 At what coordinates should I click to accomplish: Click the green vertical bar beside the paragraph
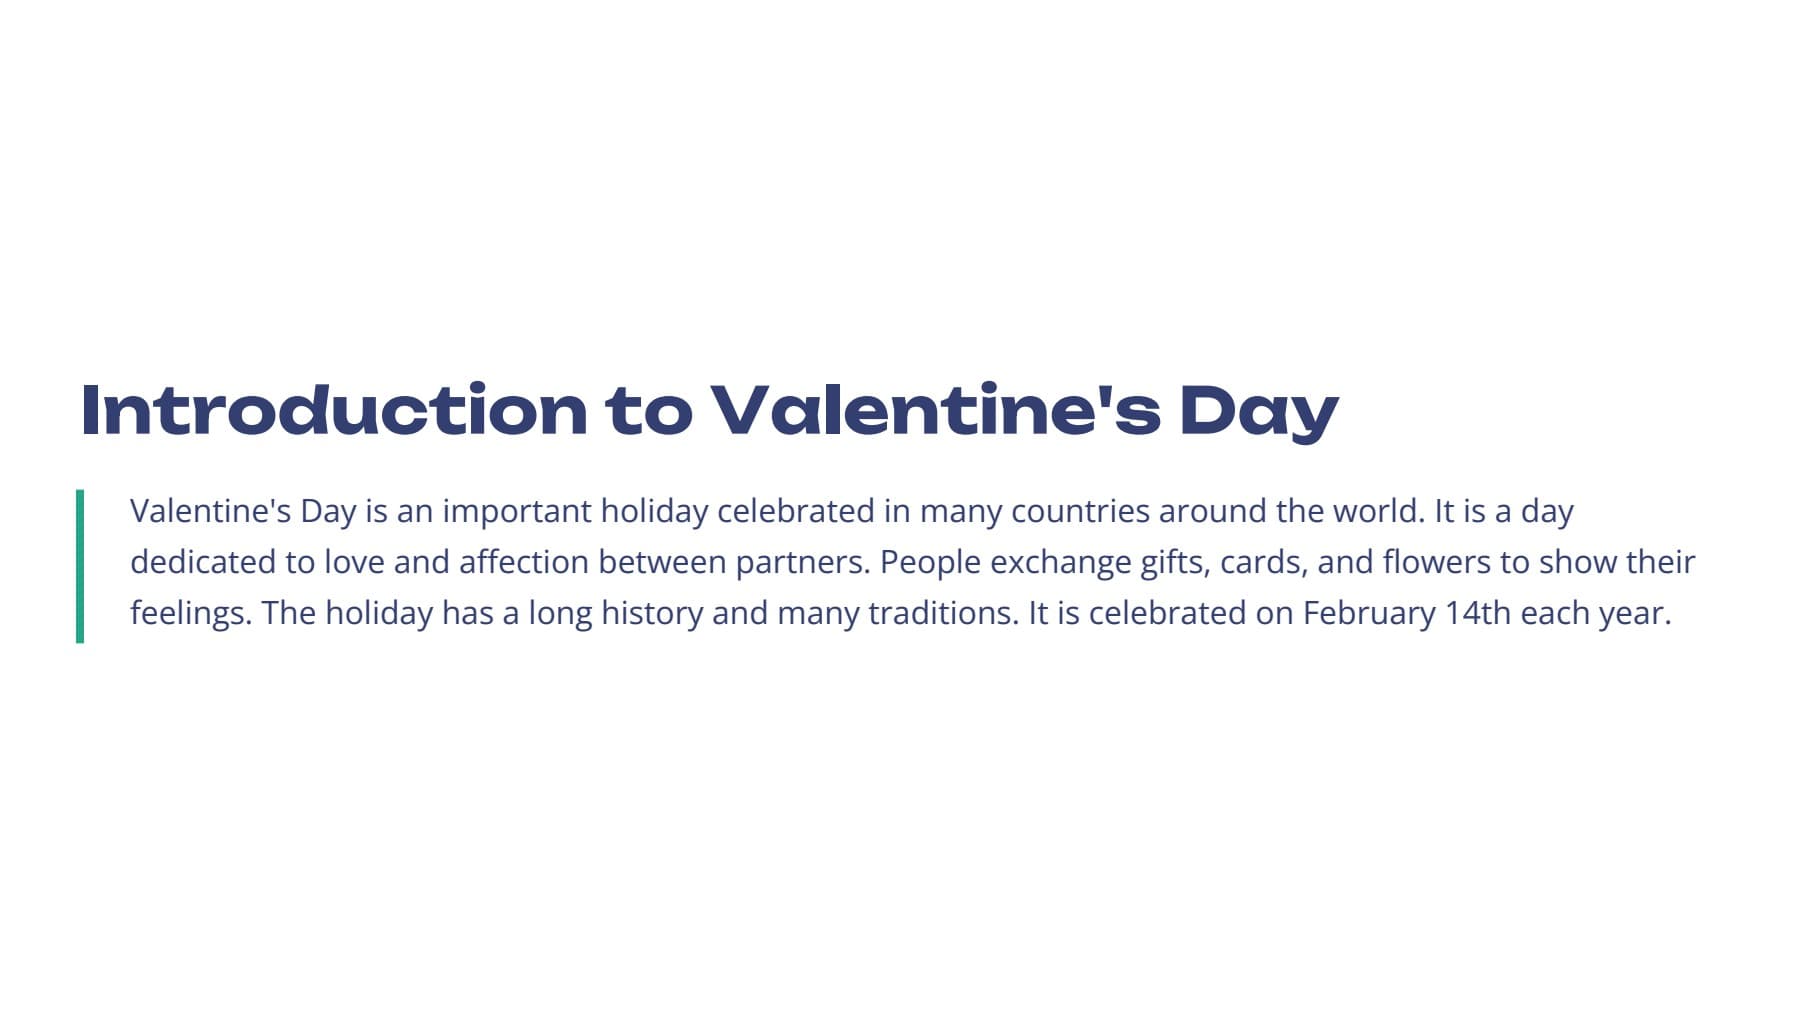click(x=80, y=565)
